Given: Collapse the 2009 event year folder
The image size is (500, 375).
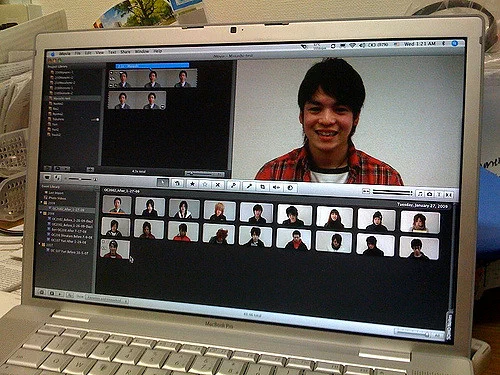Looking at the screenshot, I should click(x=42, y=202).
